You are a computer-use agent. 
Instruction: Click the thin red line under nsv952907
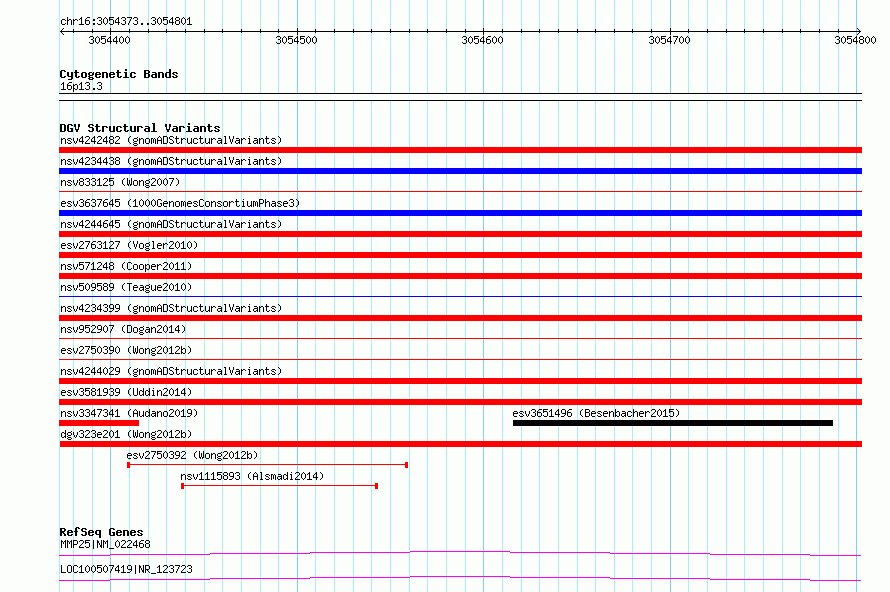(x=460, y=338)
